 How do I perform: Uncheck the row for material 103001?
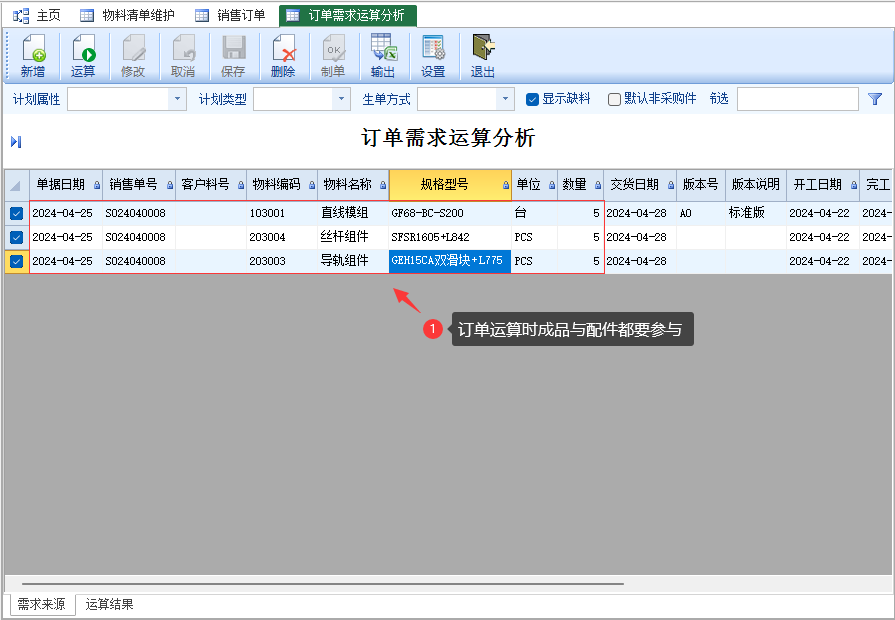(17, 213)
